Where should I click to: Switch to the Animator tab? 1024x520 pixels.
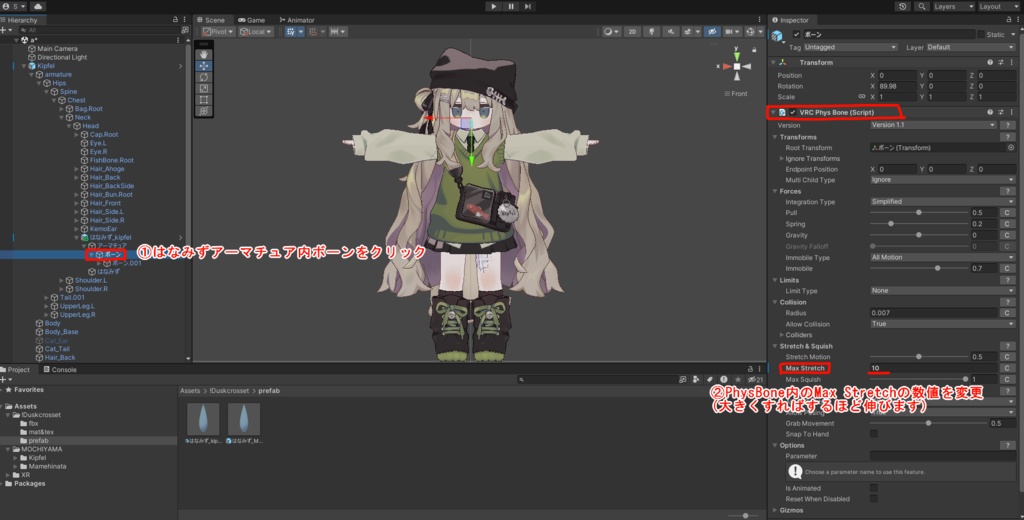[x=296, y=20]
